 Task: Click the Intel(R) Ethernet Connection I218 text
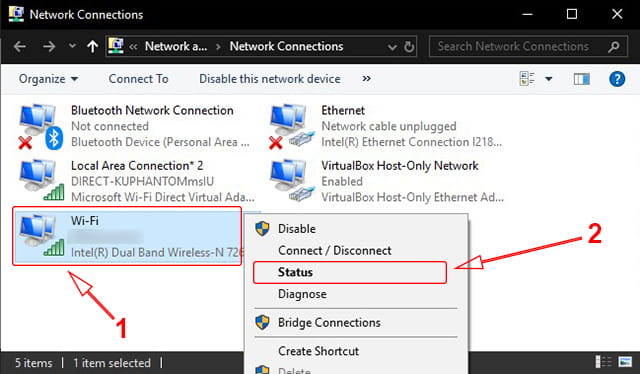[411, 142]
